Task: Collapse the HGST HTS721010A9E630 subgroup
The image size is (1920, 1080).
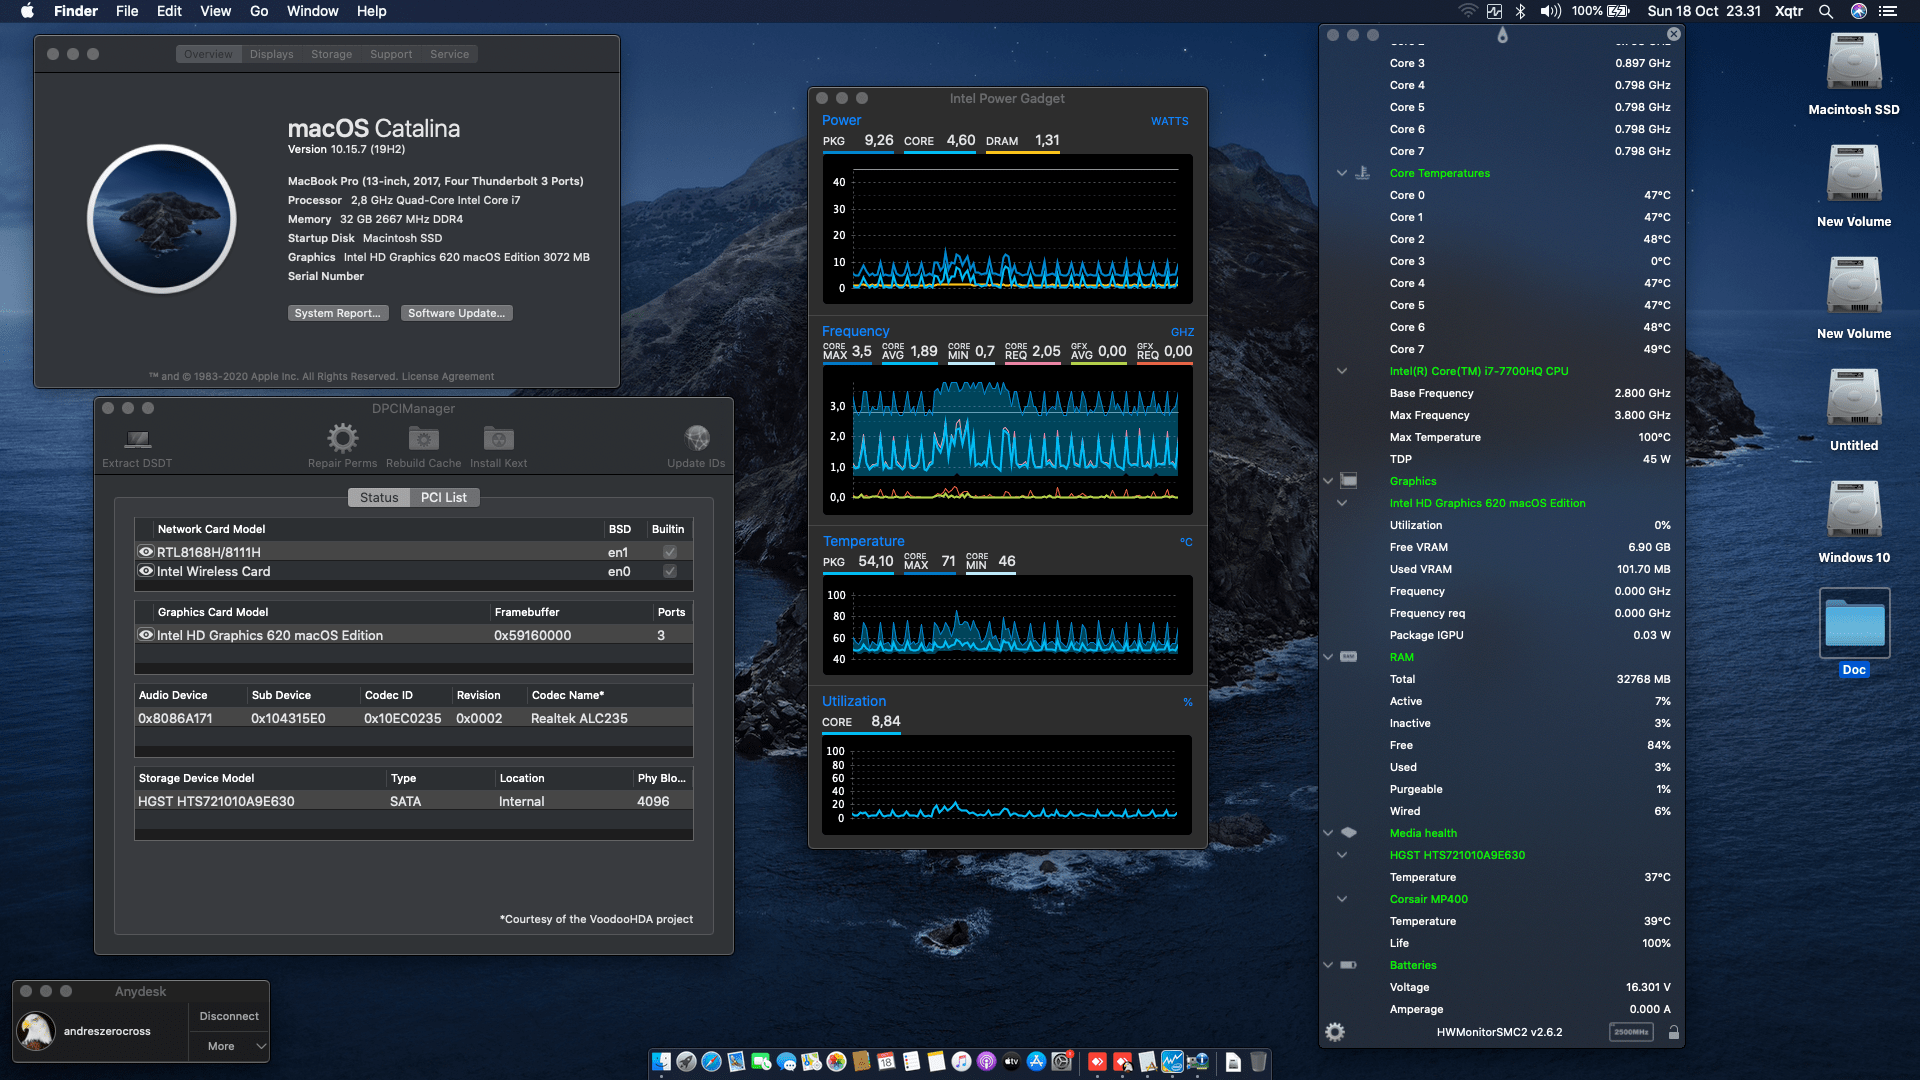Action: tap(1342, 855)
